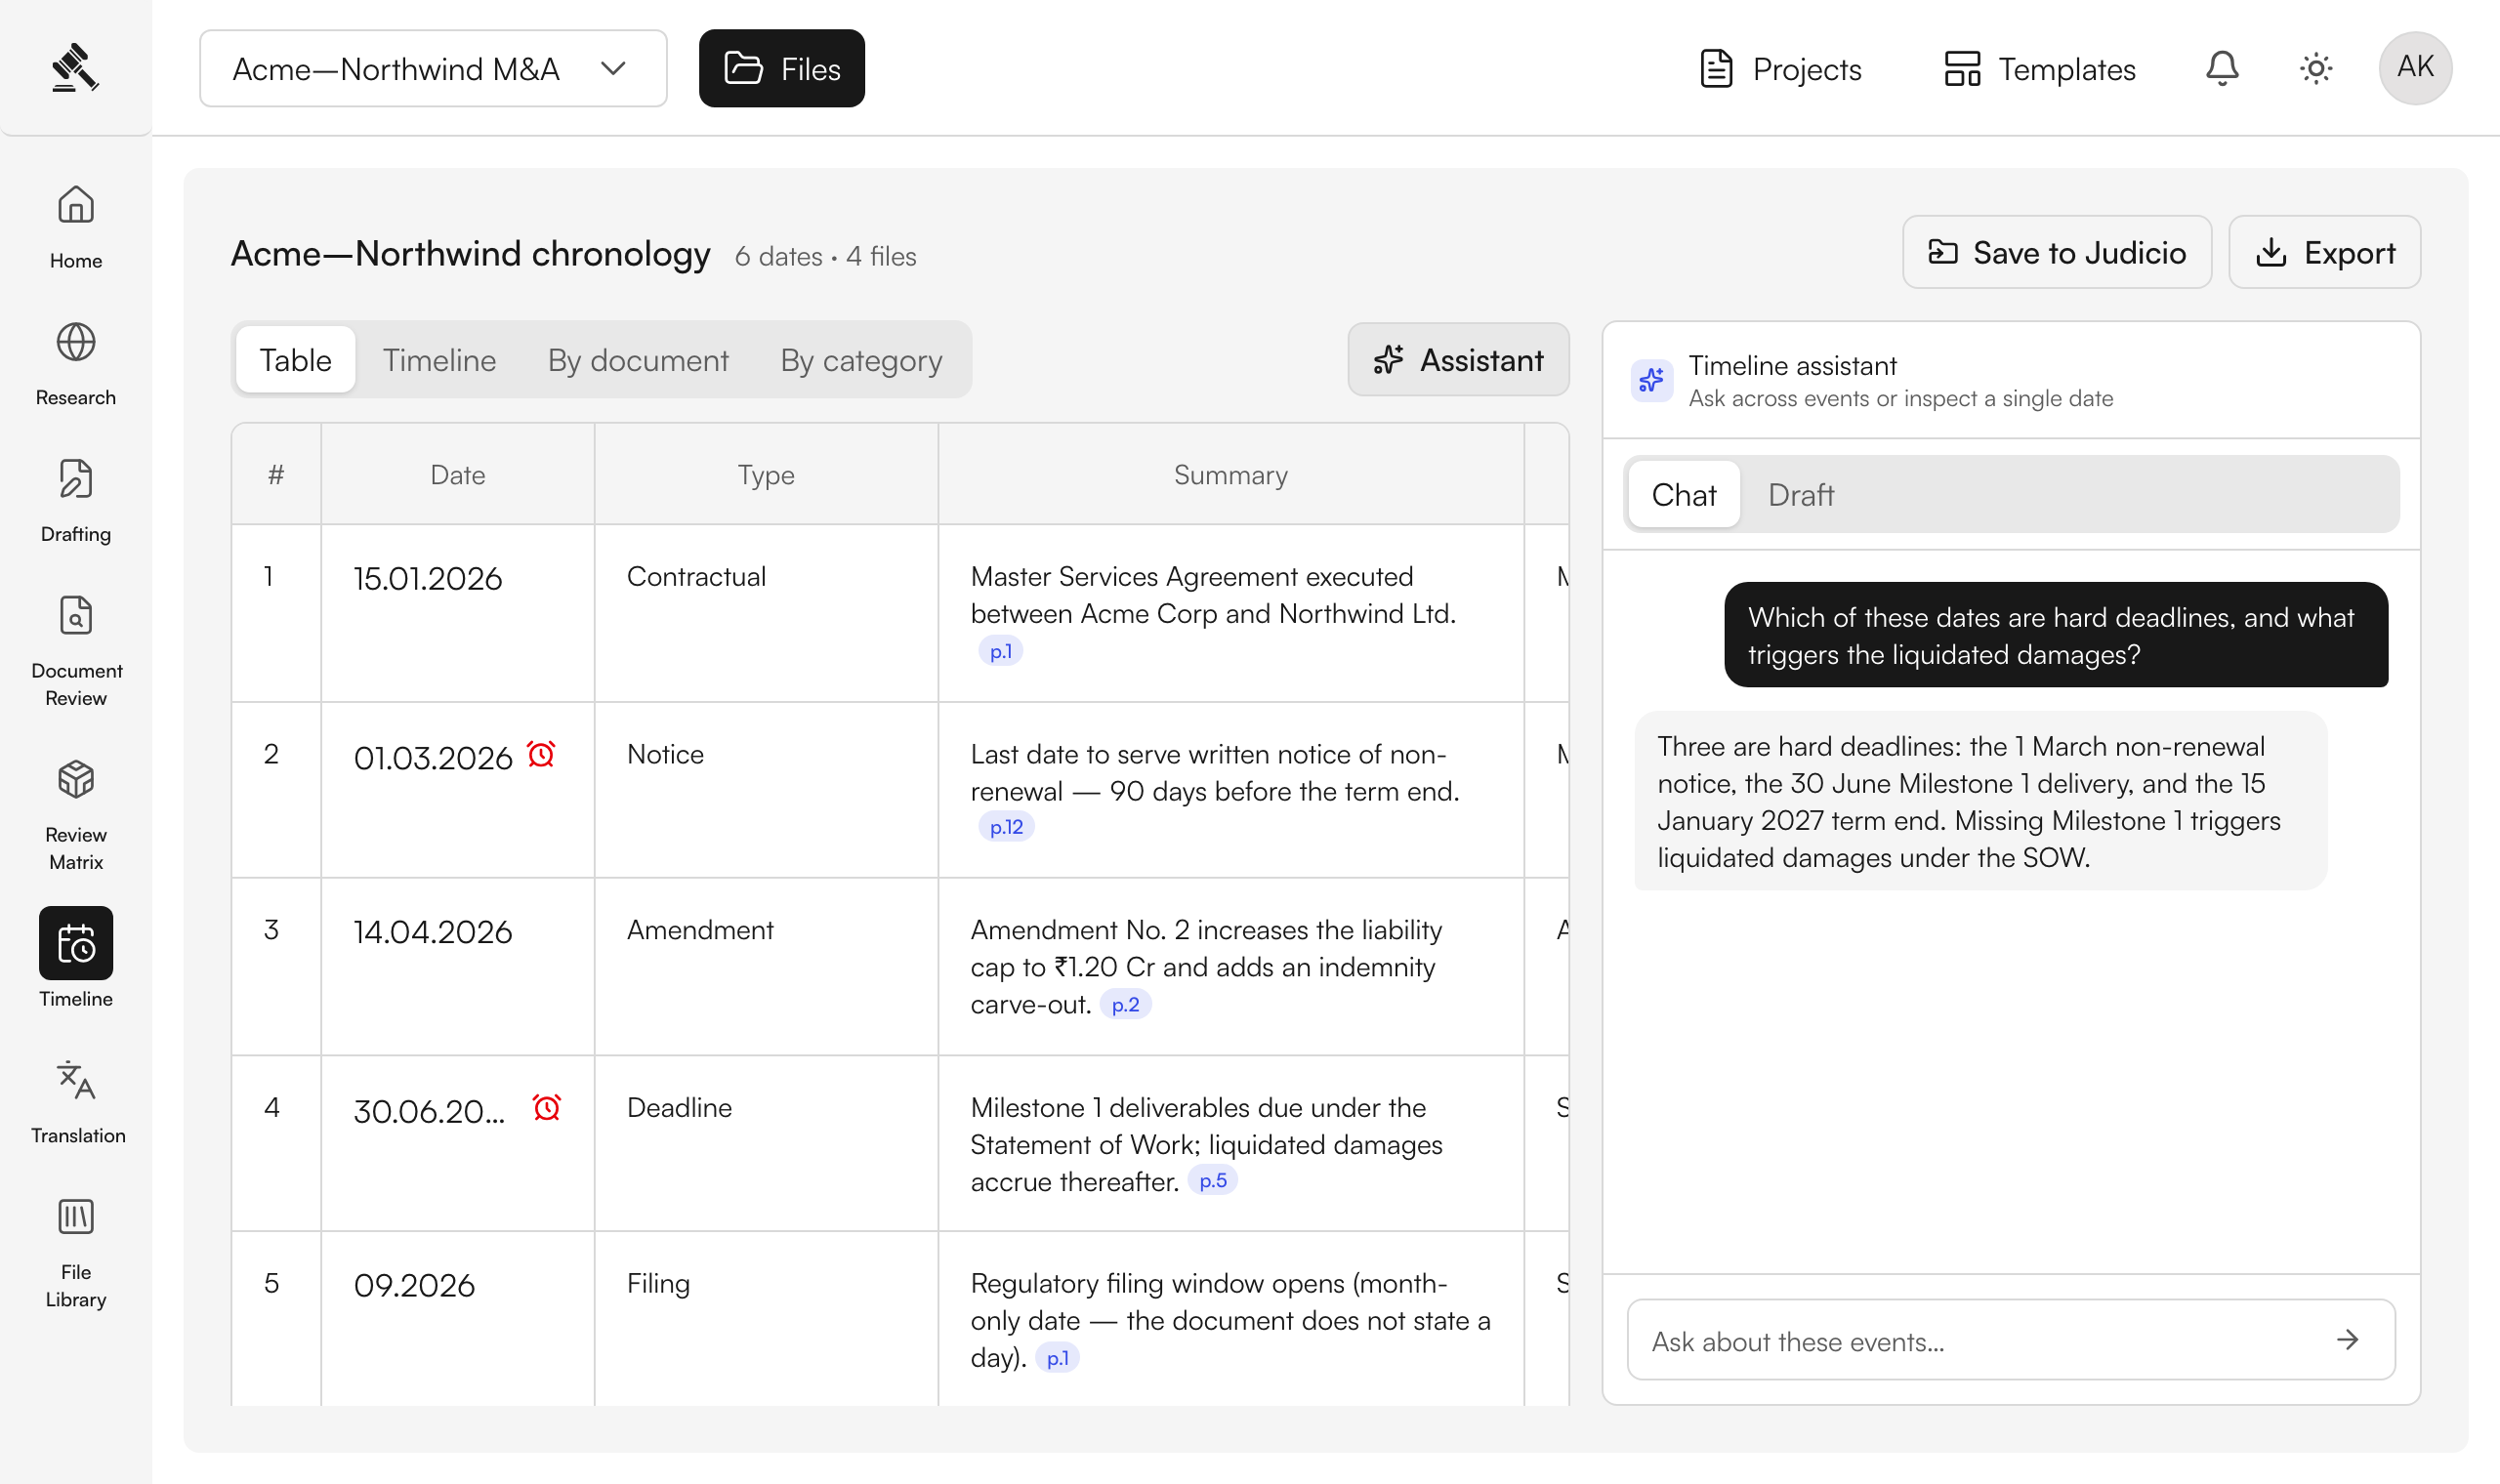Click the user question chat bubble
This screenshot has width=2500, height=1484.
click(x=2055, y=634)
